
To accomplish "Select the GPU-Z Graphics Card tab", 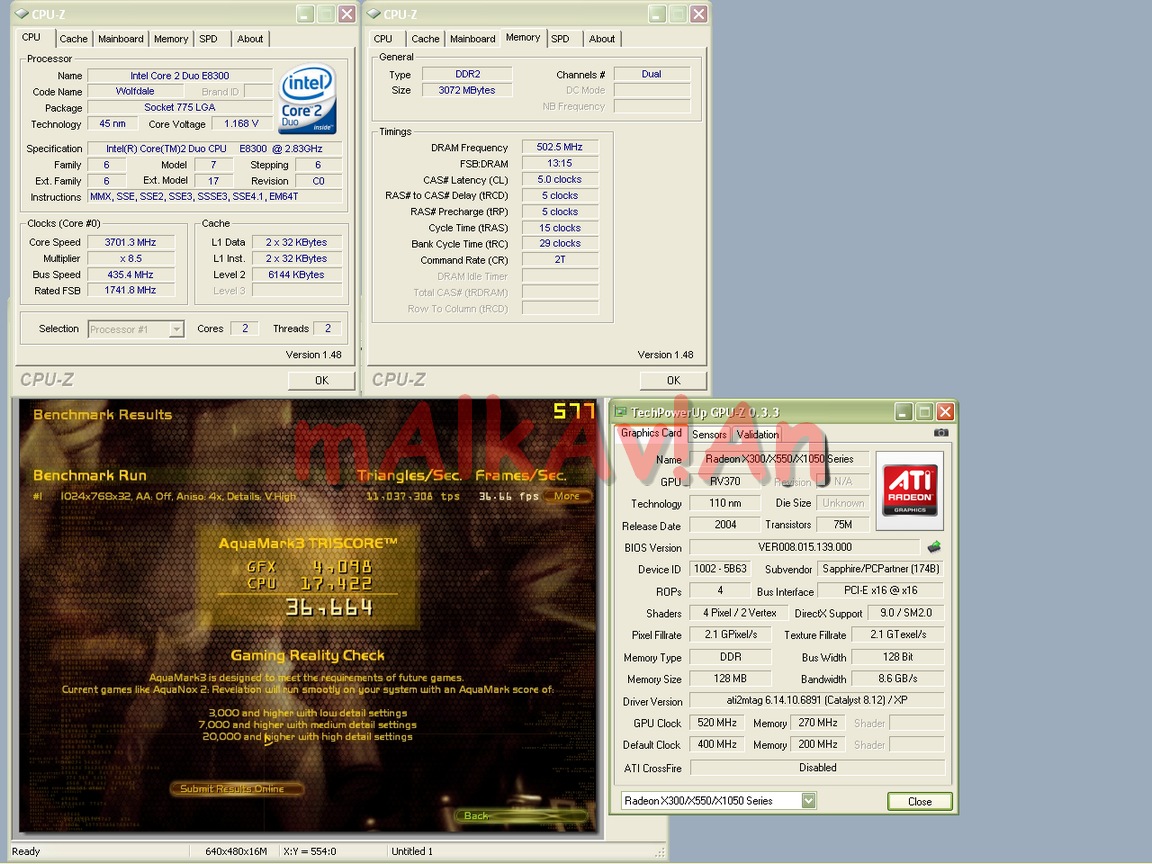I will tap(651, 433).
